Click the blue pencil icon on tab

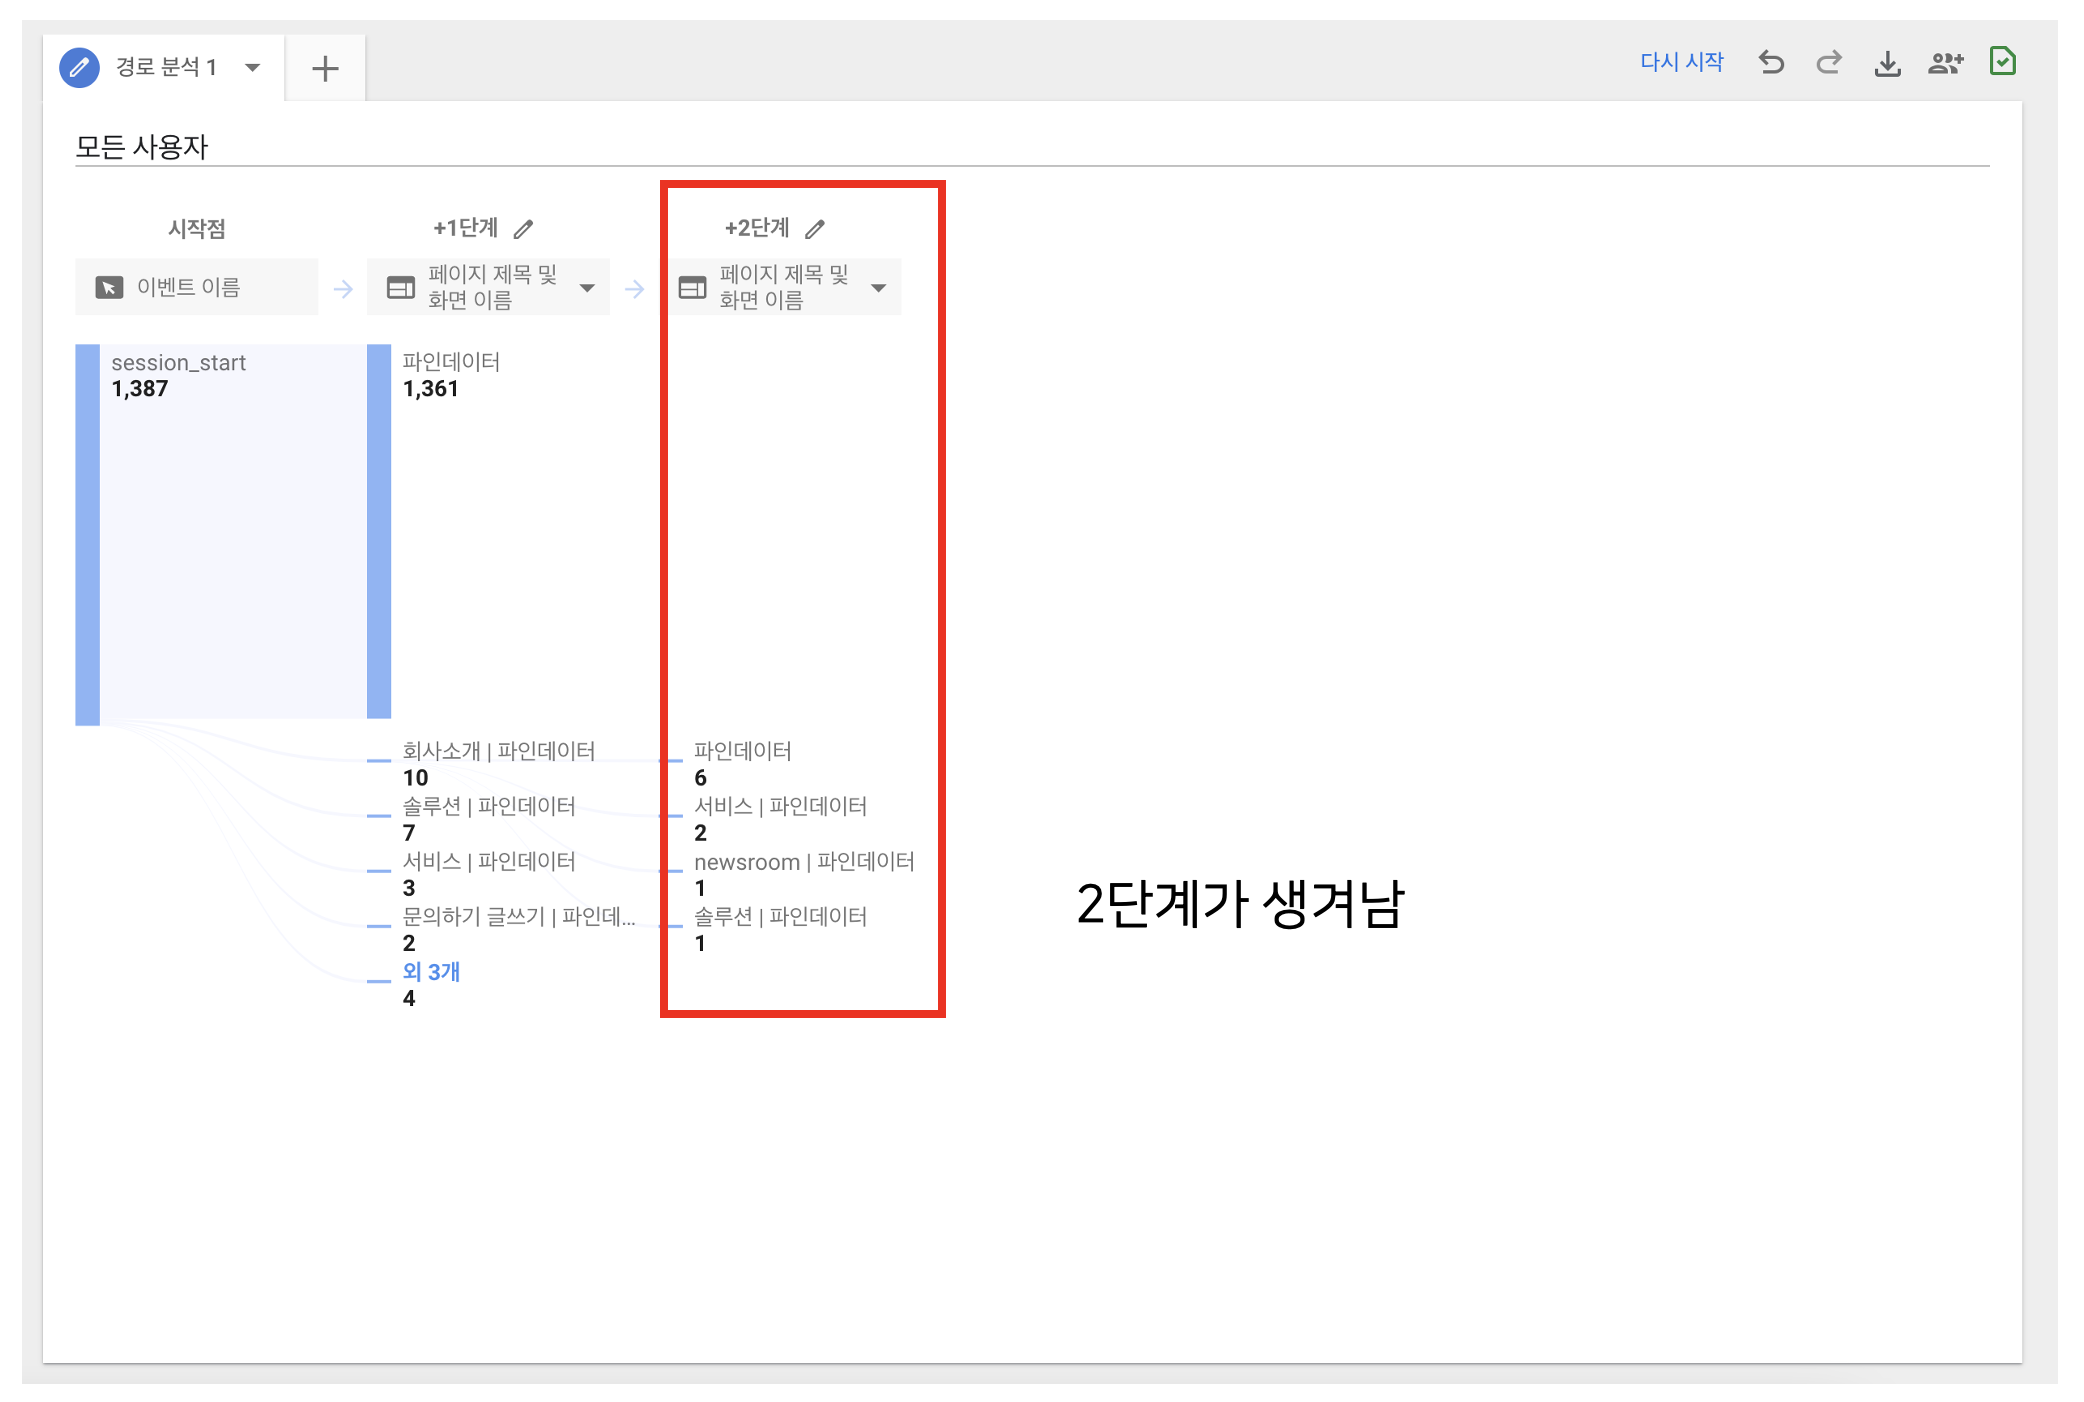pyautogui.click(x=80, y=68)
